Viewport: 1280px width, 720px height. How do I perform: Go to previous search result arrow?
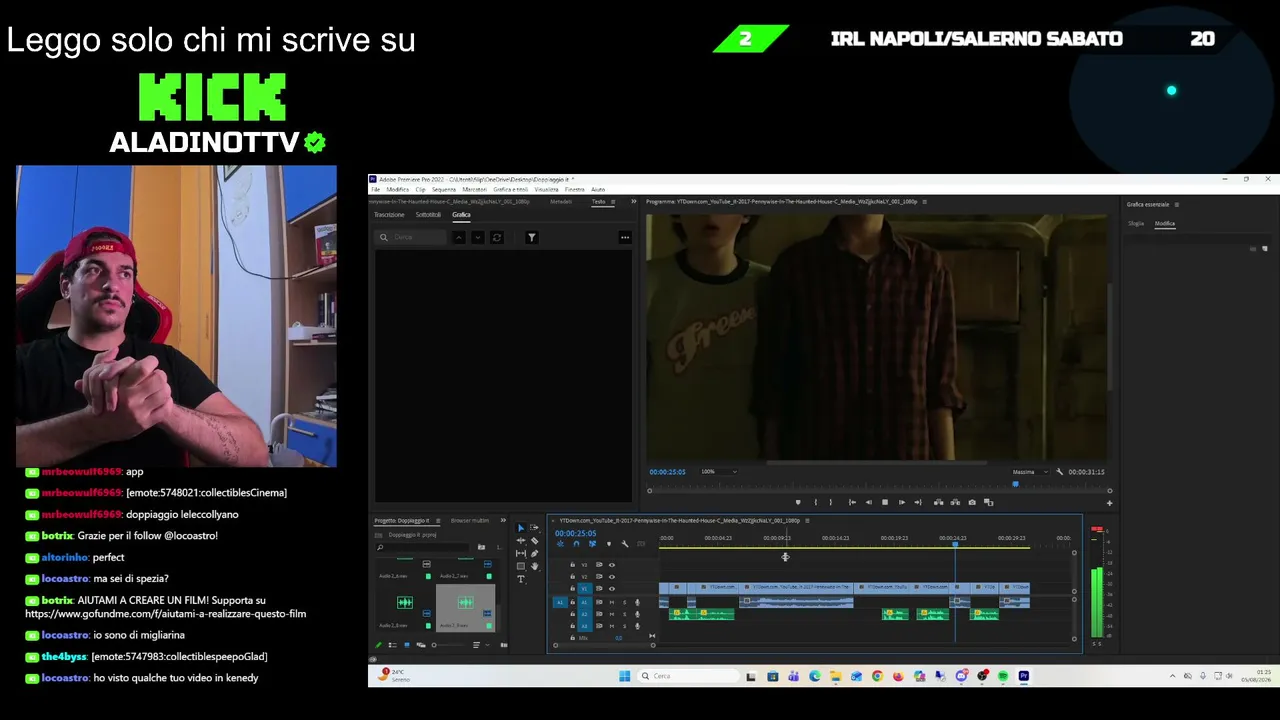pyautogui.click(x=458, y=237)
